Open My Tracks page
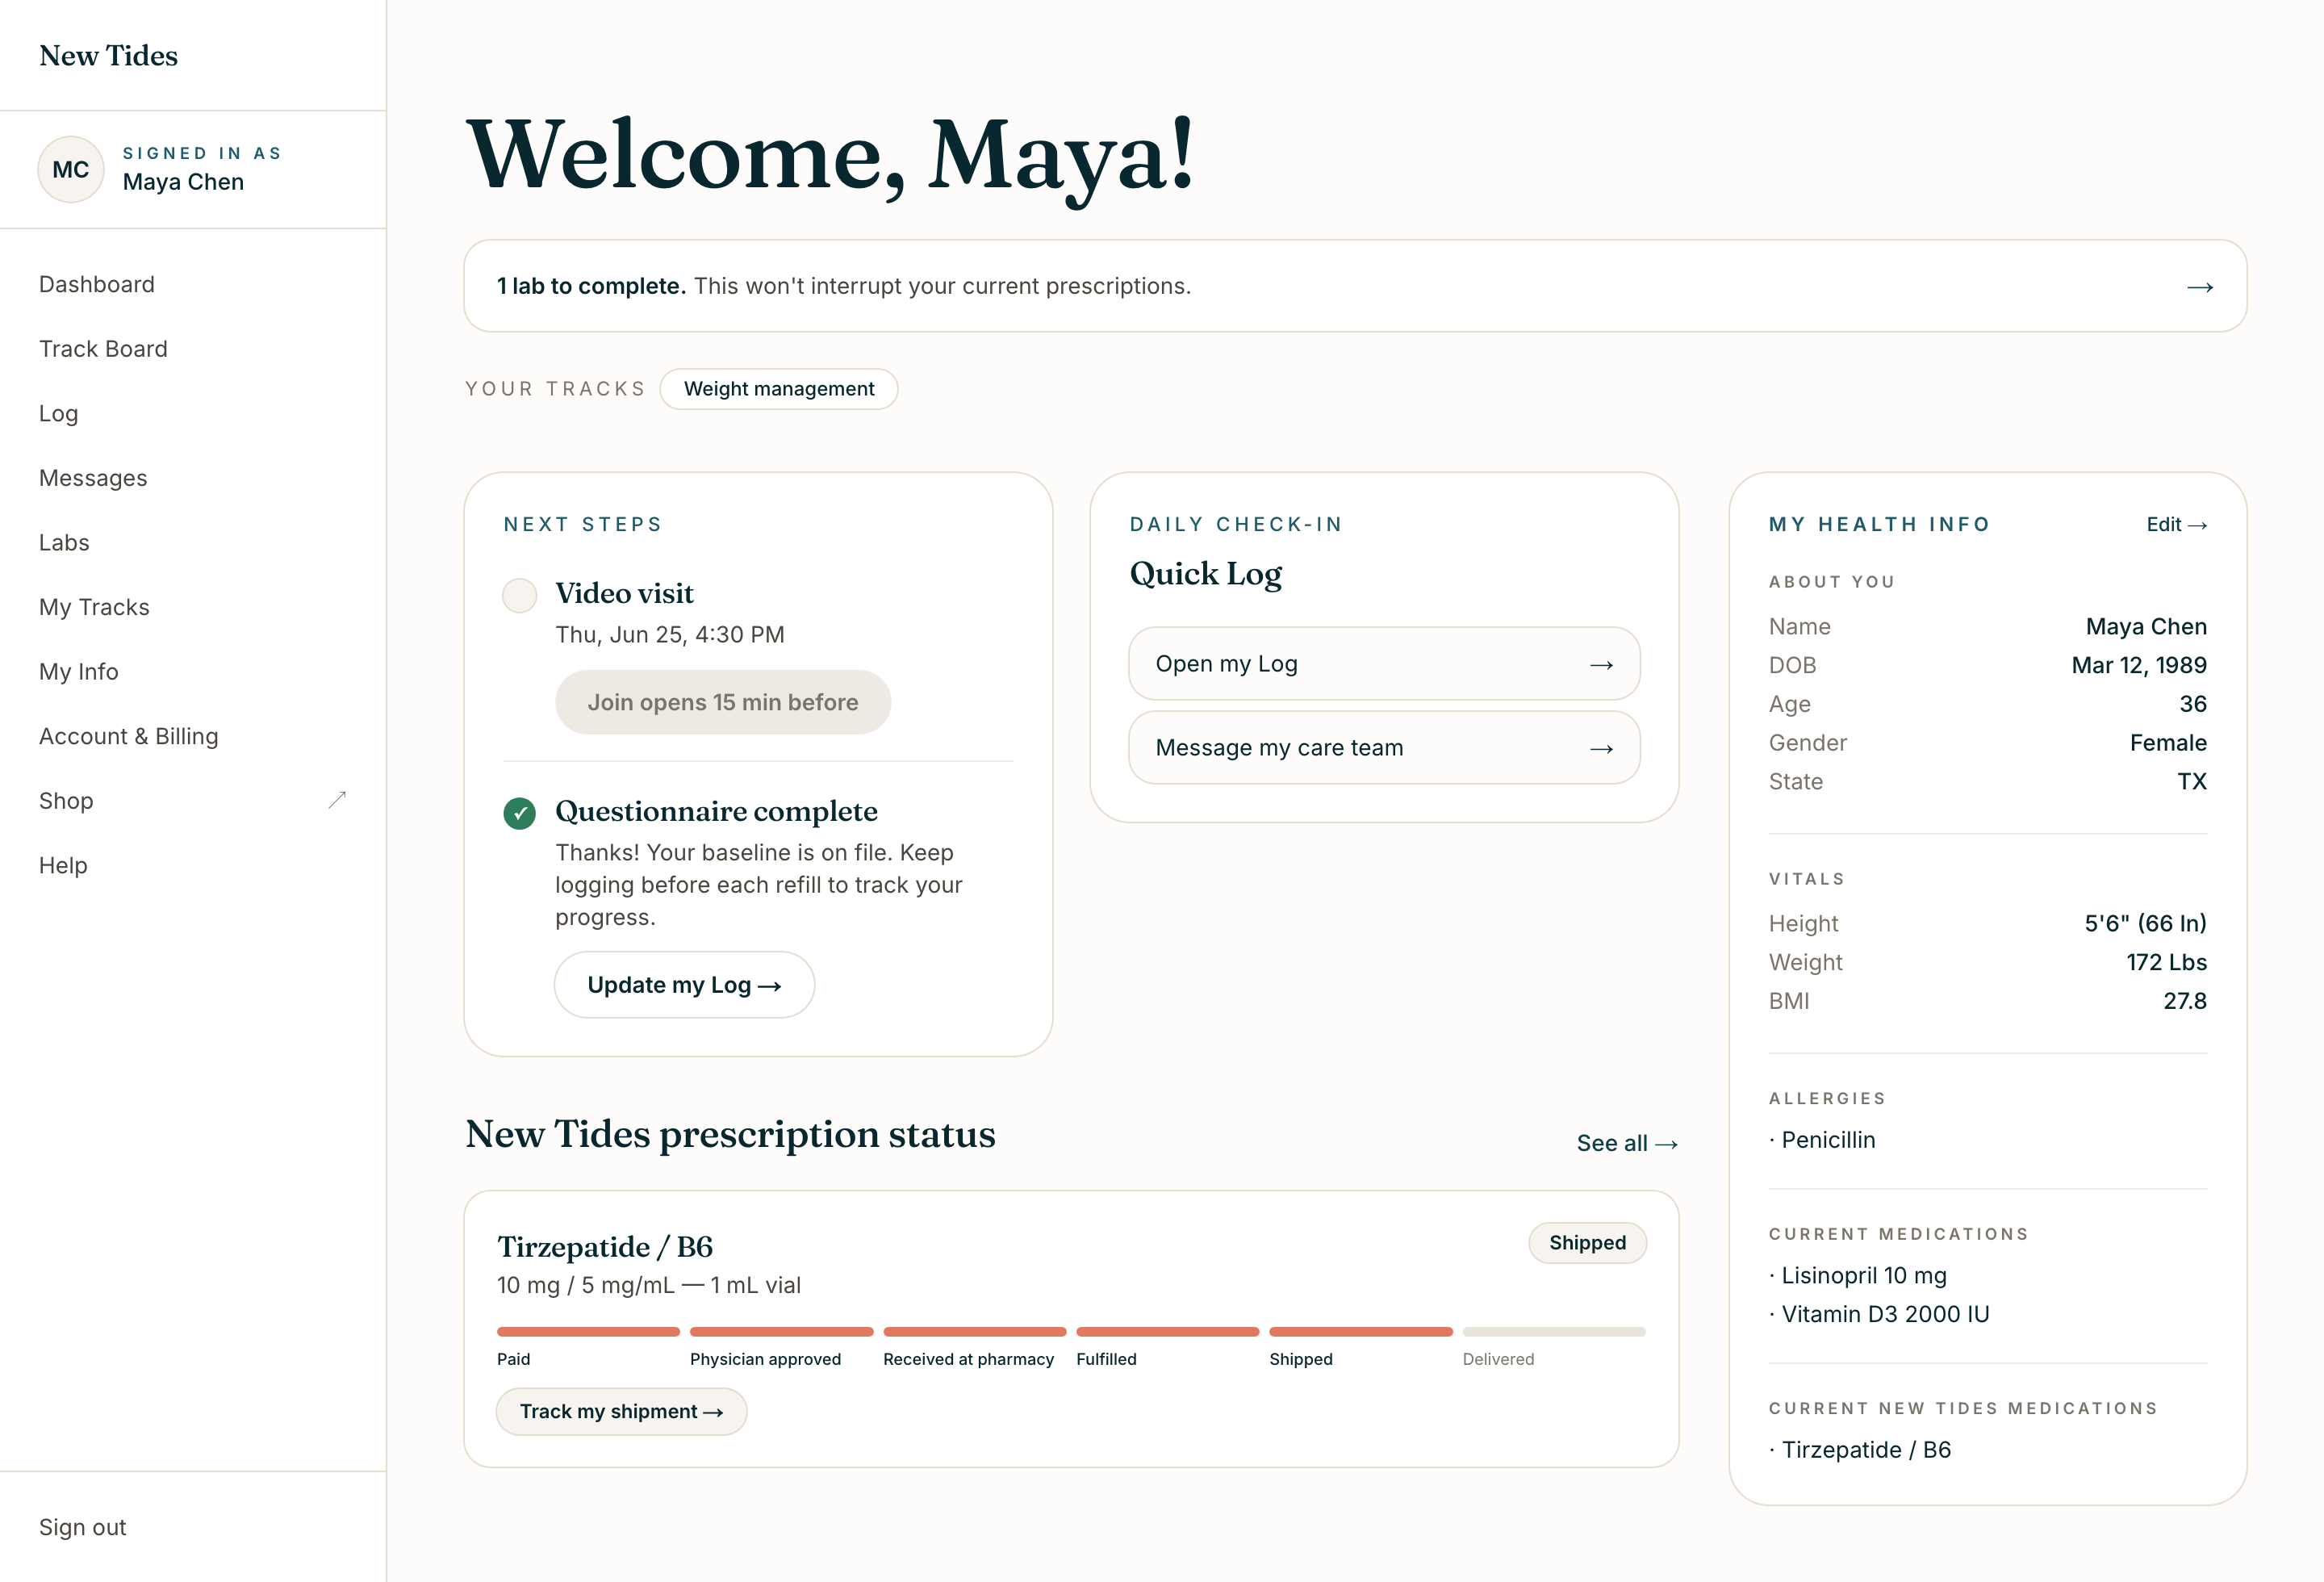The width and height of the screenshot is (2324, 1582). pos(94,607)
